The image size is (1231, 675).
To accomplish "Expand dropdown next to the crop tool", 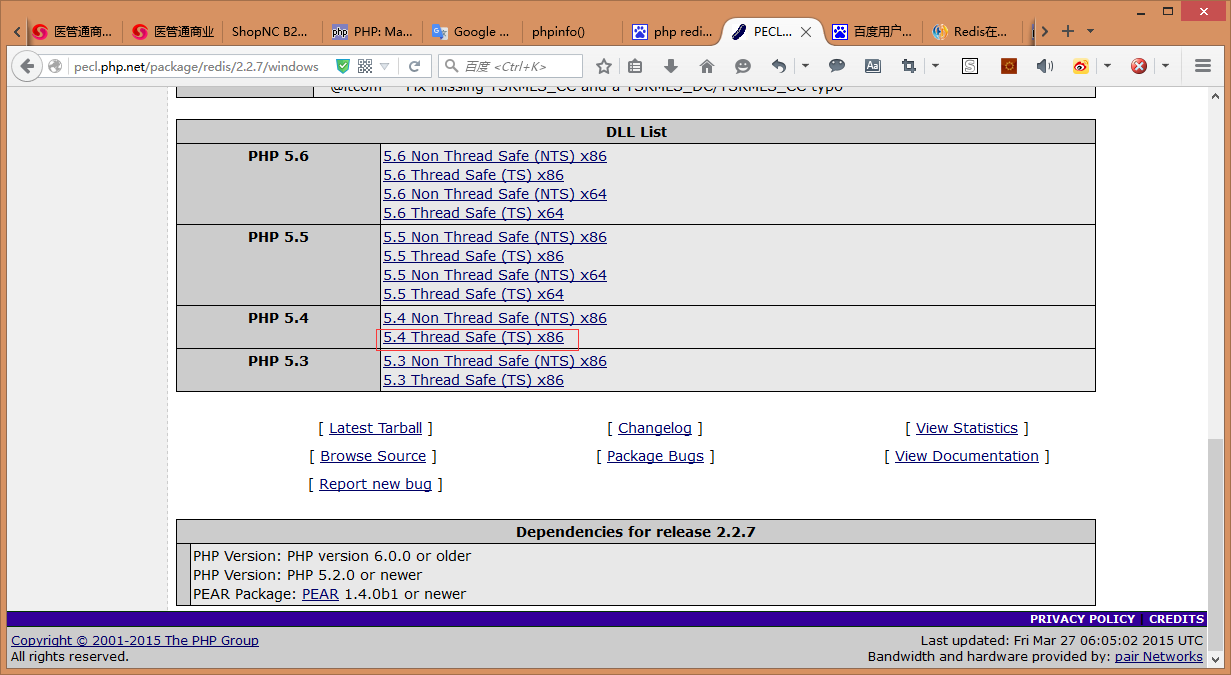I will pyautogui.click(x=935, y=66).
